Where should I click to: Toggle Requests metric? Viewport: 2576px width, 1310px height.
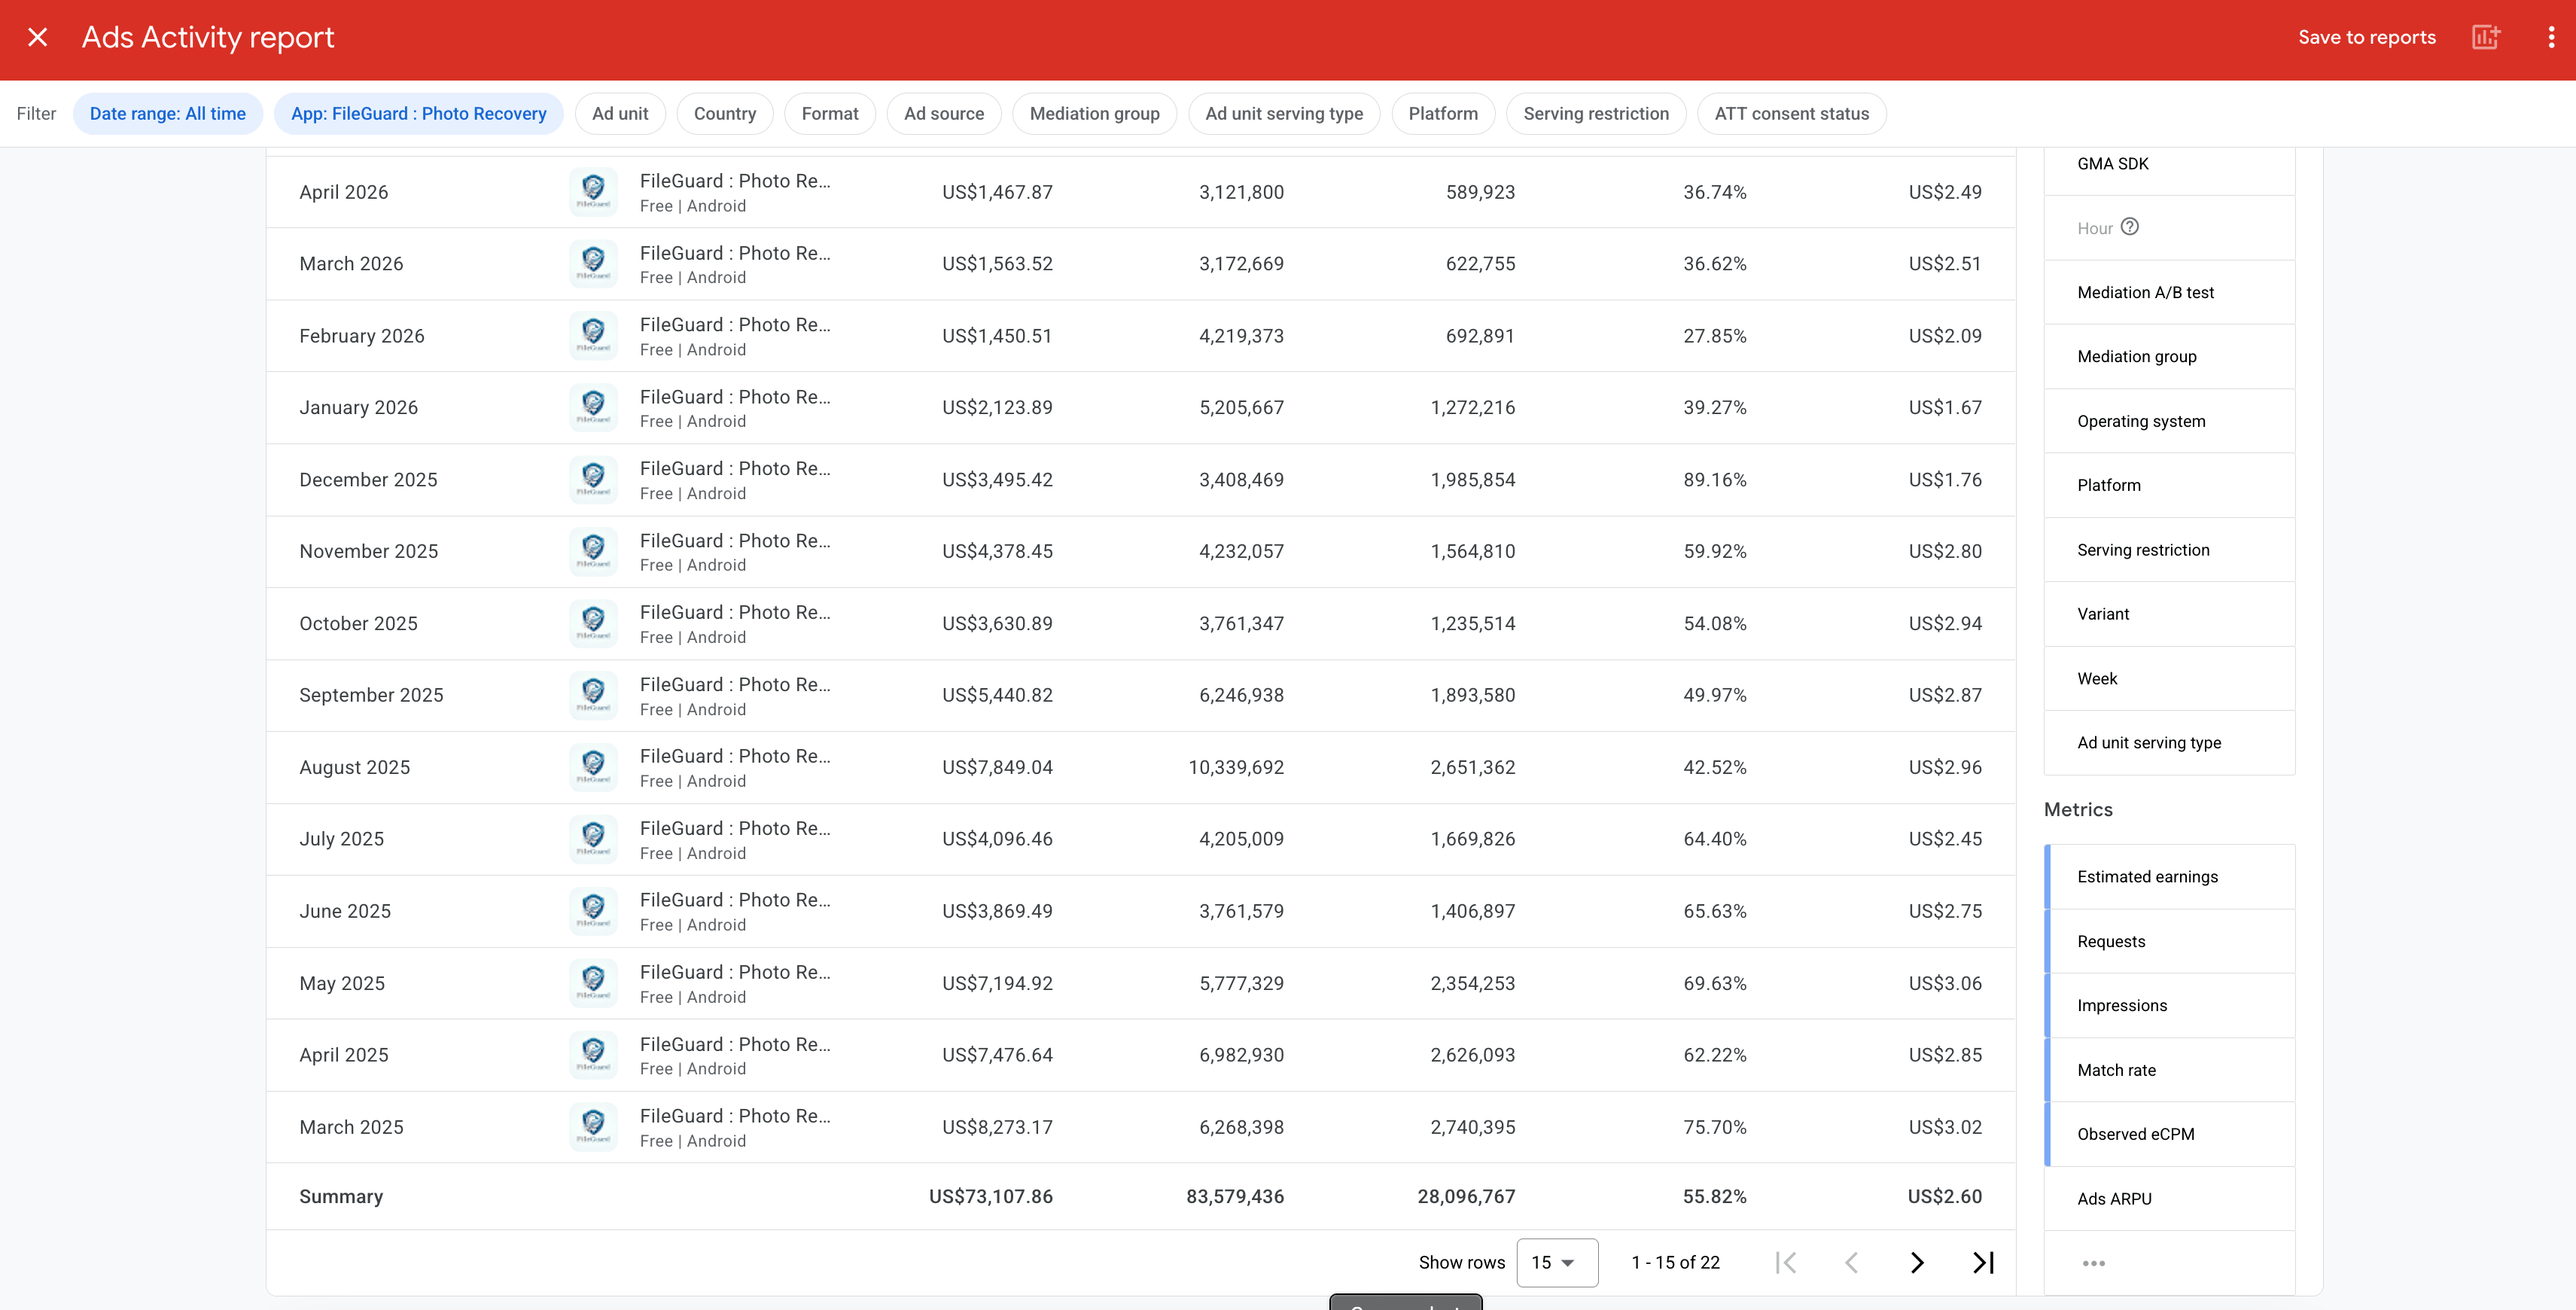click(x=2169, y=941)
